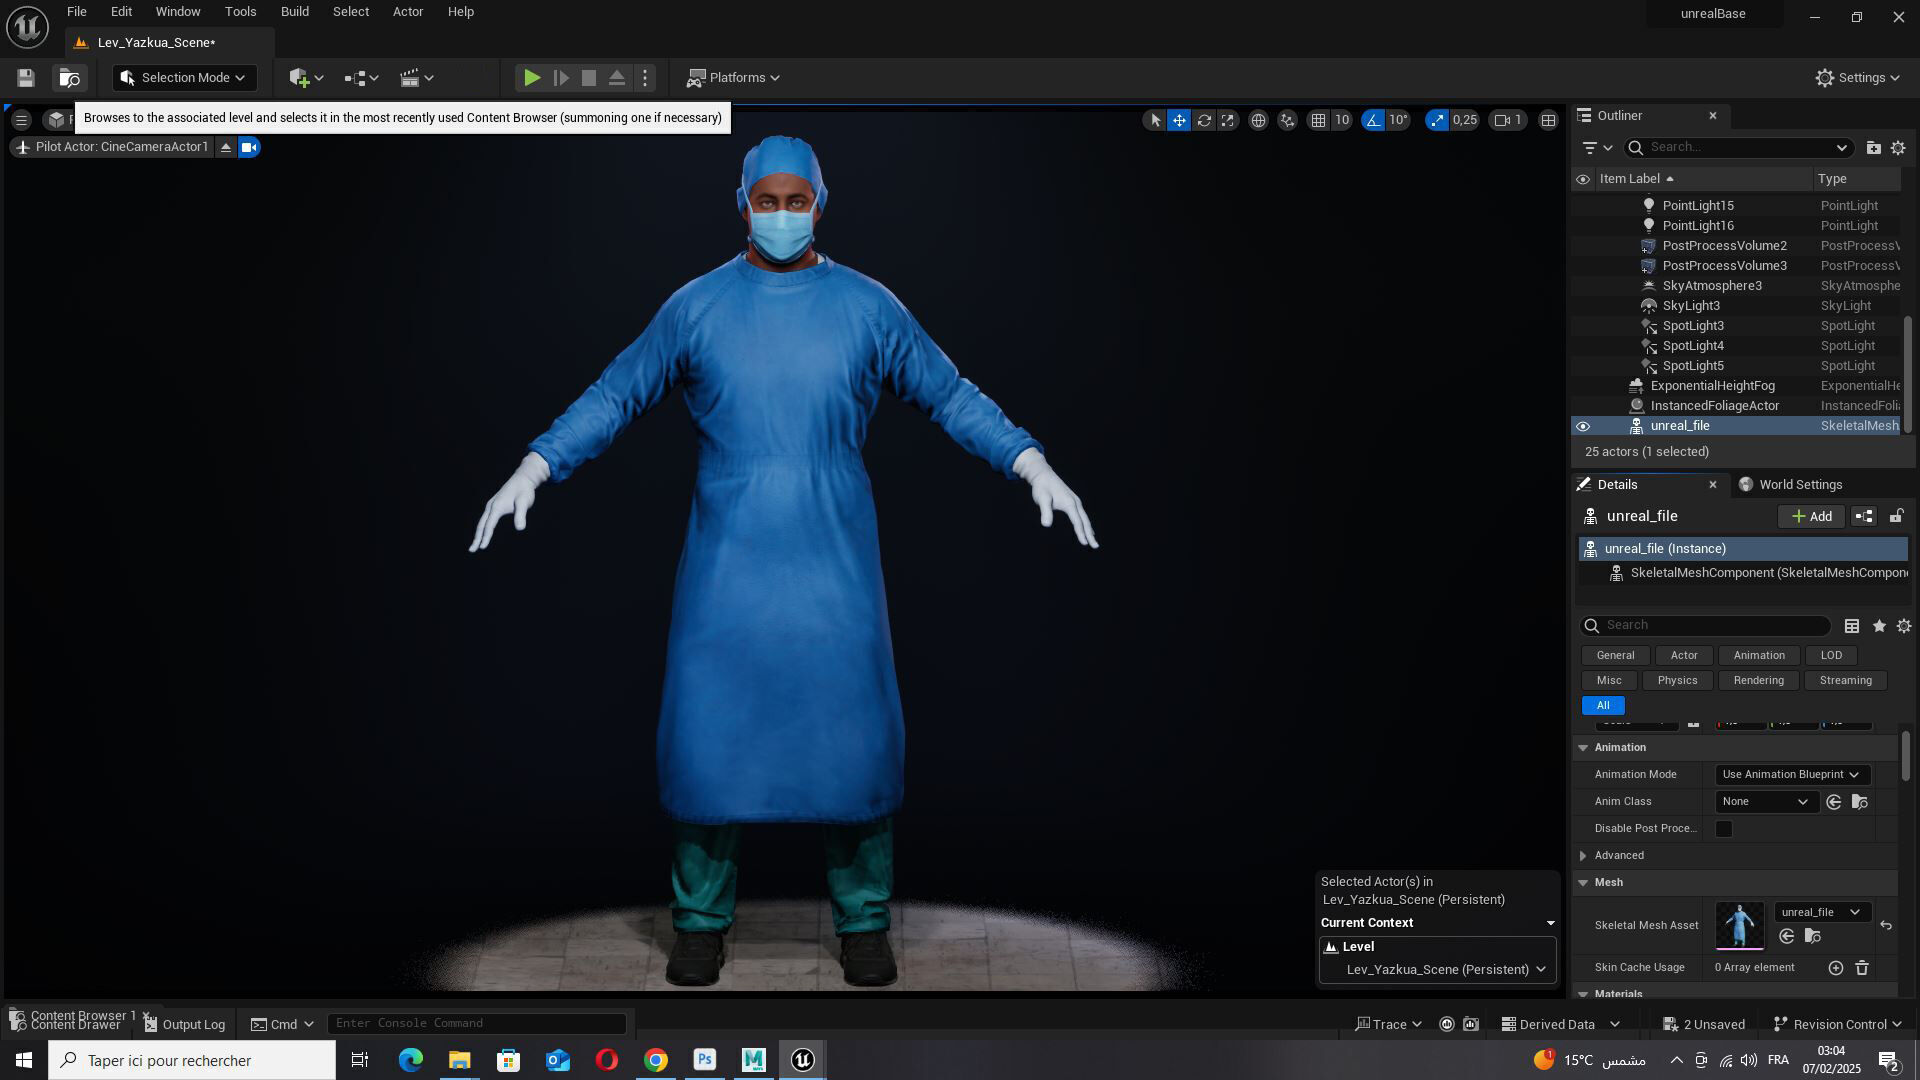Toggle scale snapping in the viewport
Viewport: 1920px width, 1080px height.
click(1437, 120)
